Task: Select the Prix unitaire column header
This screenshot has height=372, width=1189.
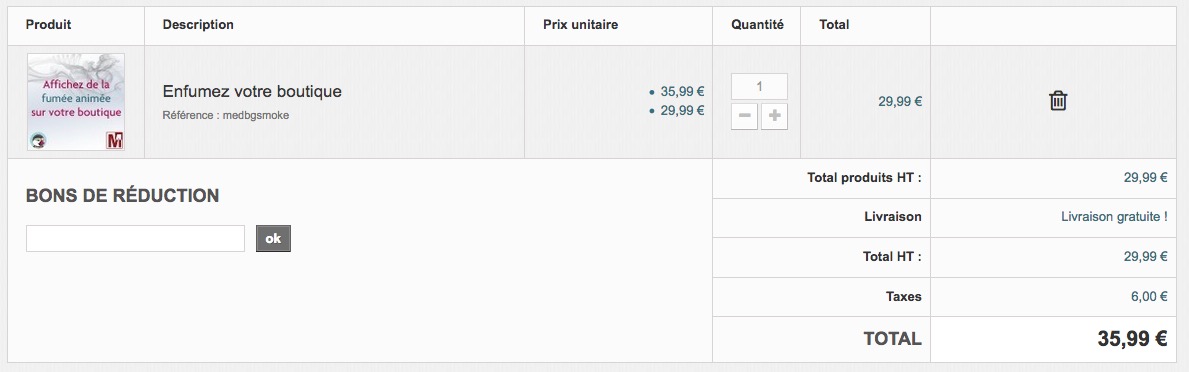Action: [580, 25]
